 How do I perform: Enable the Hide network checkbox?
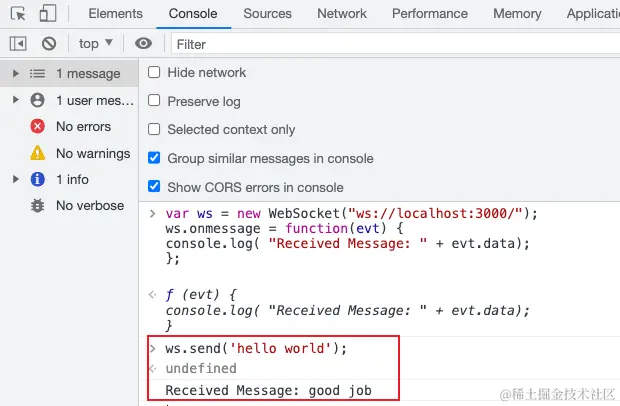point(154,72)
